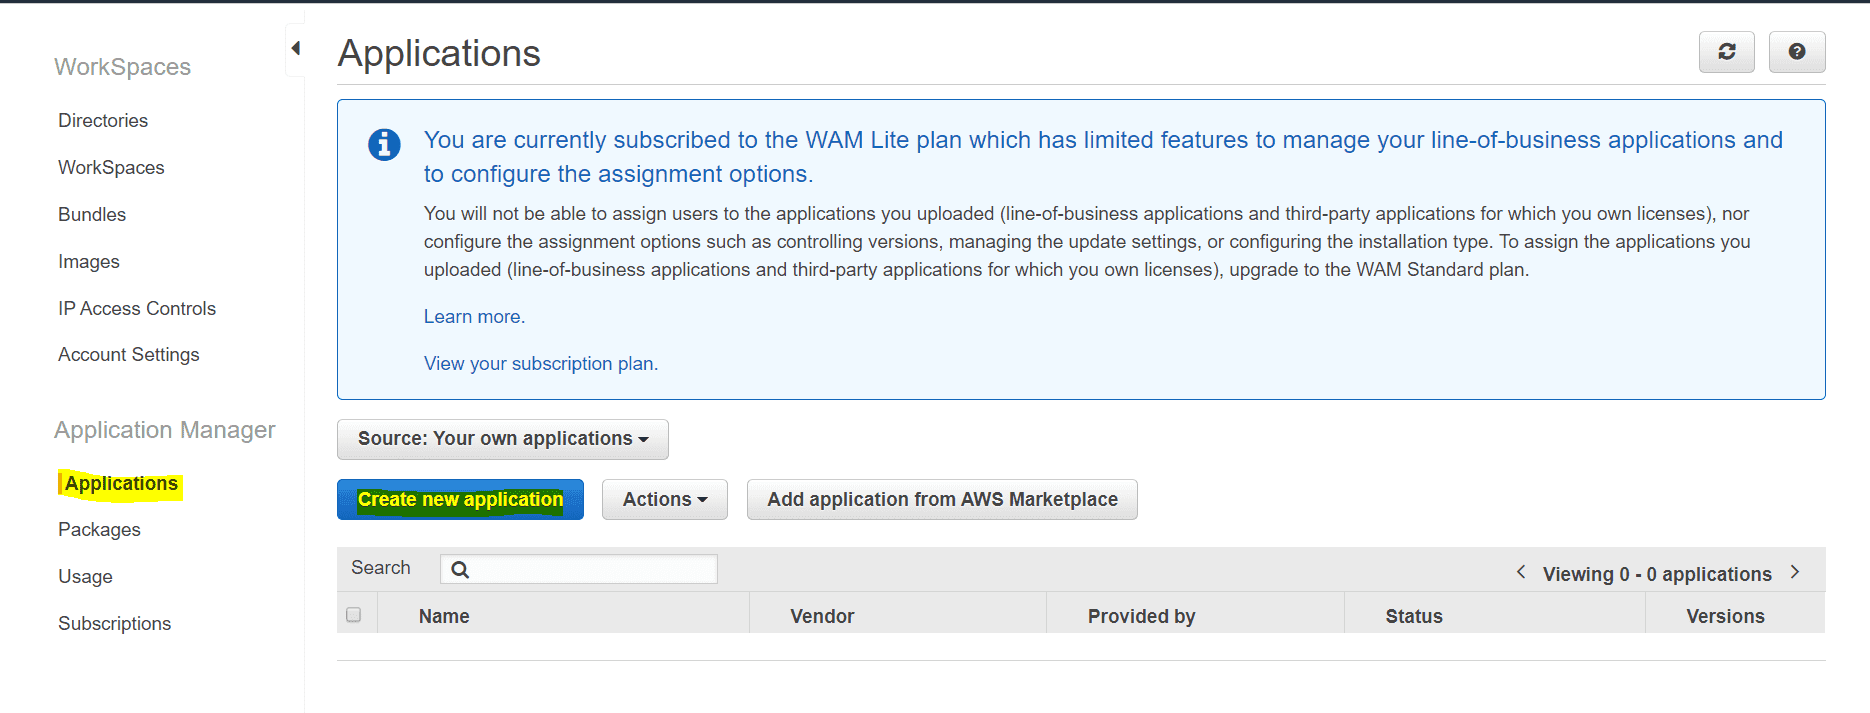Open View your subscription plan link
1870x713 pixels.
point(540,364)
